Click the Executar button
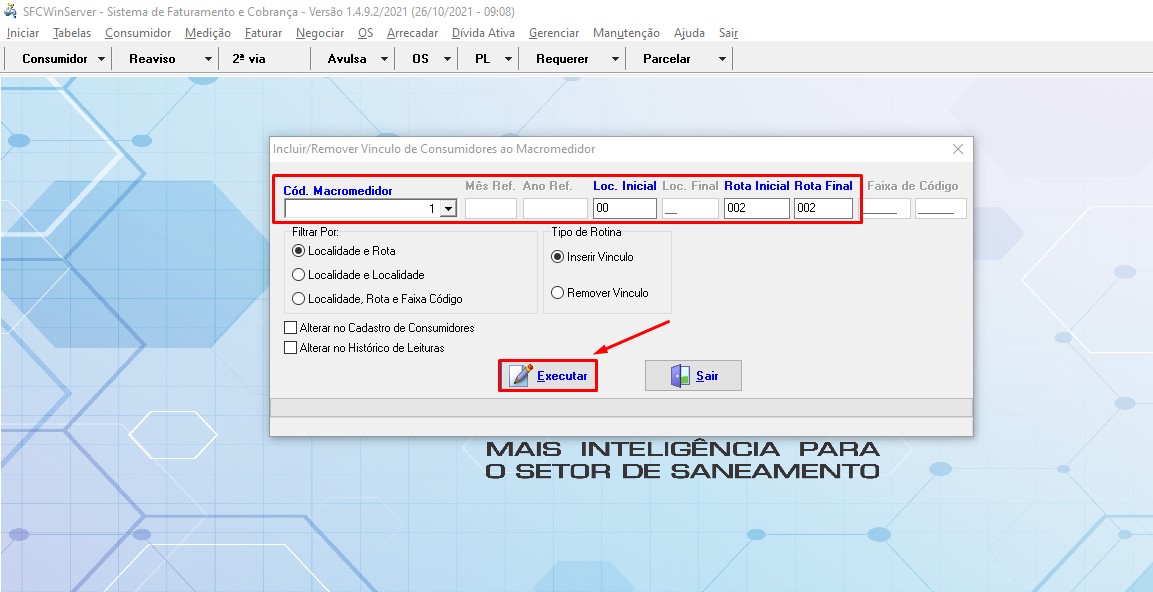This screenshot has height=592, width=1153. [548, 374]
